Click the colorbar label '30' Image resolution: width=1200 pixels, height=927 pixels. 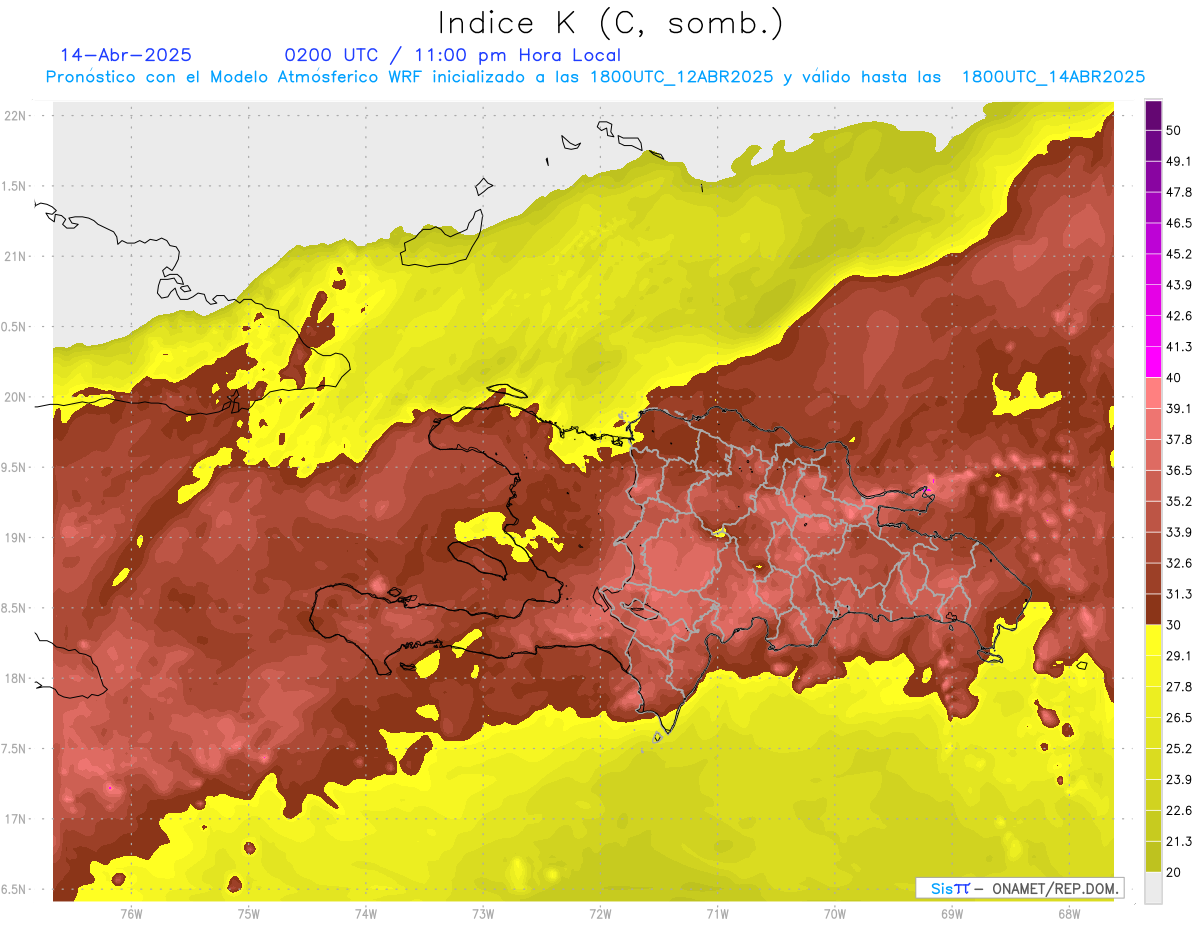point(1175,625)
